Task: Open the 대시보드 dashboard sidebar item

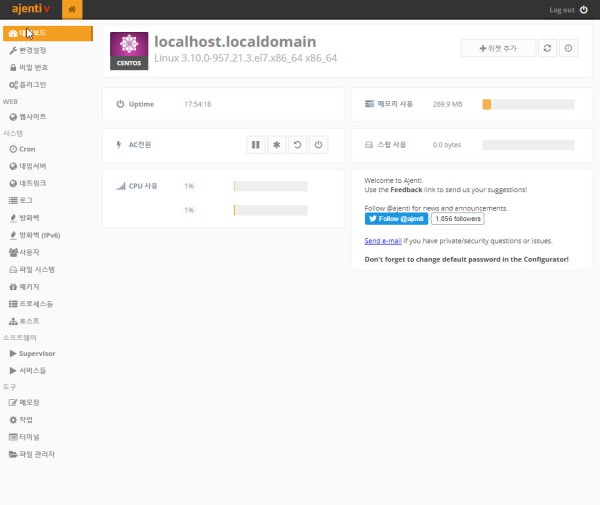Action: [x=47, y=33]
